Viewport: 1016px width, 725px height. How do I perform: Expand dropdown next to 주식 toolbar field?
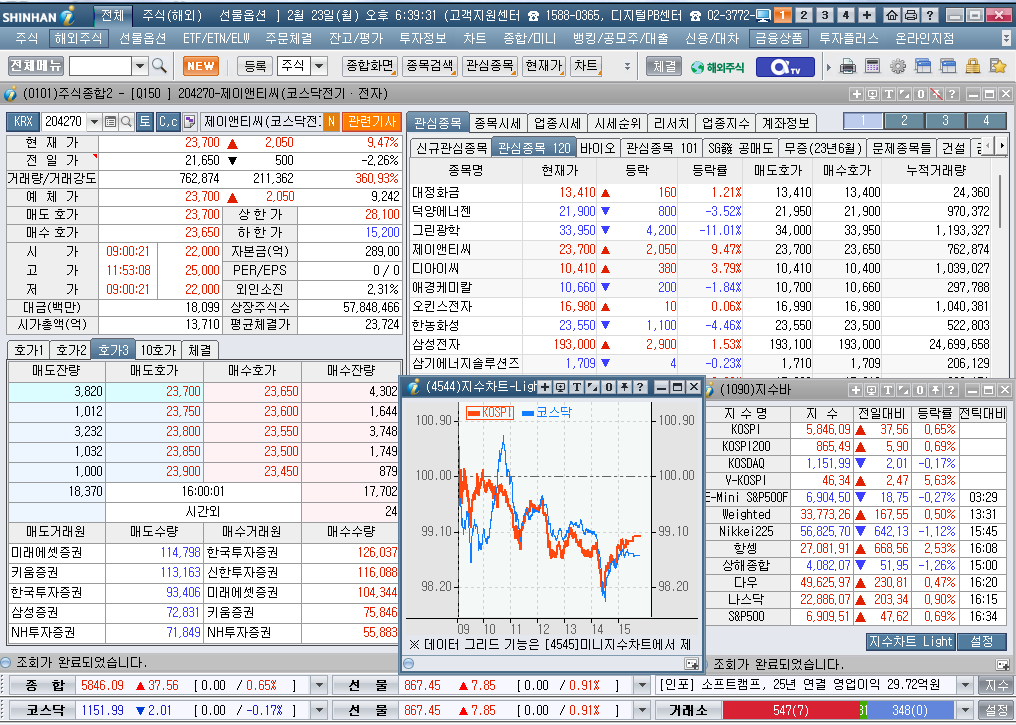[x=319, y=65]
